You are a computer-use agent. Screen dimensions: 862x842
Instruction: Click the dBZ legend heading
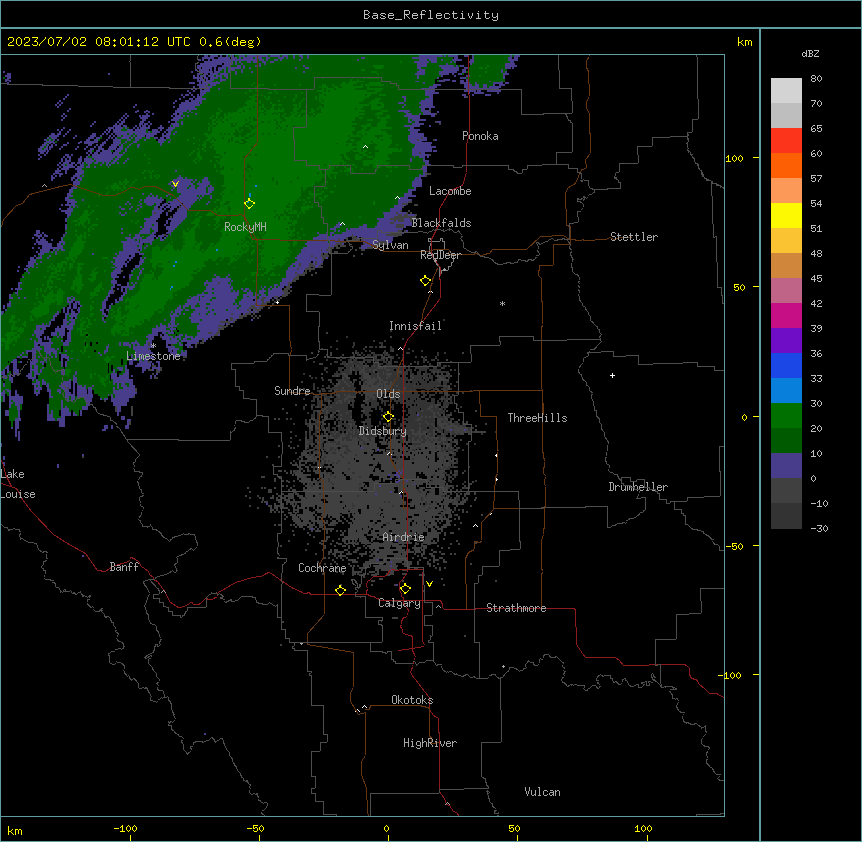[x=810, y=54]
